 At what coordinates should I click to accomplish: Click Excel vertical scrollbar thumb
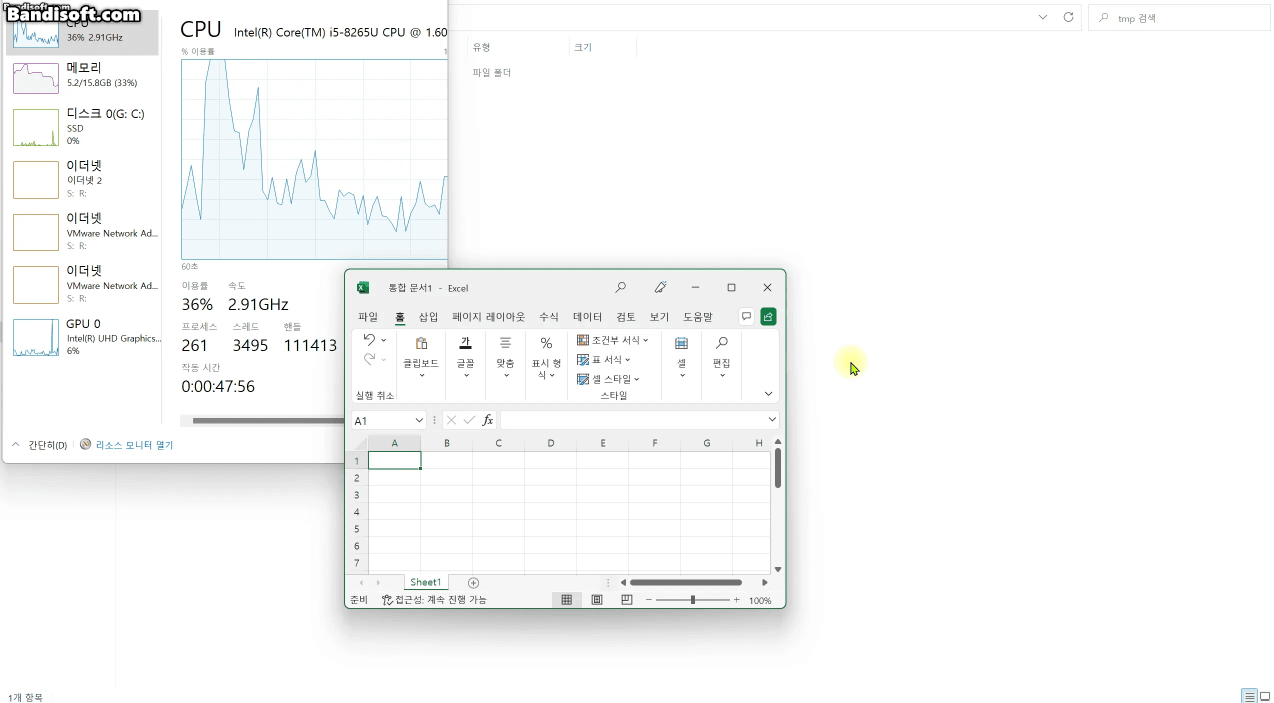(777, 468)
